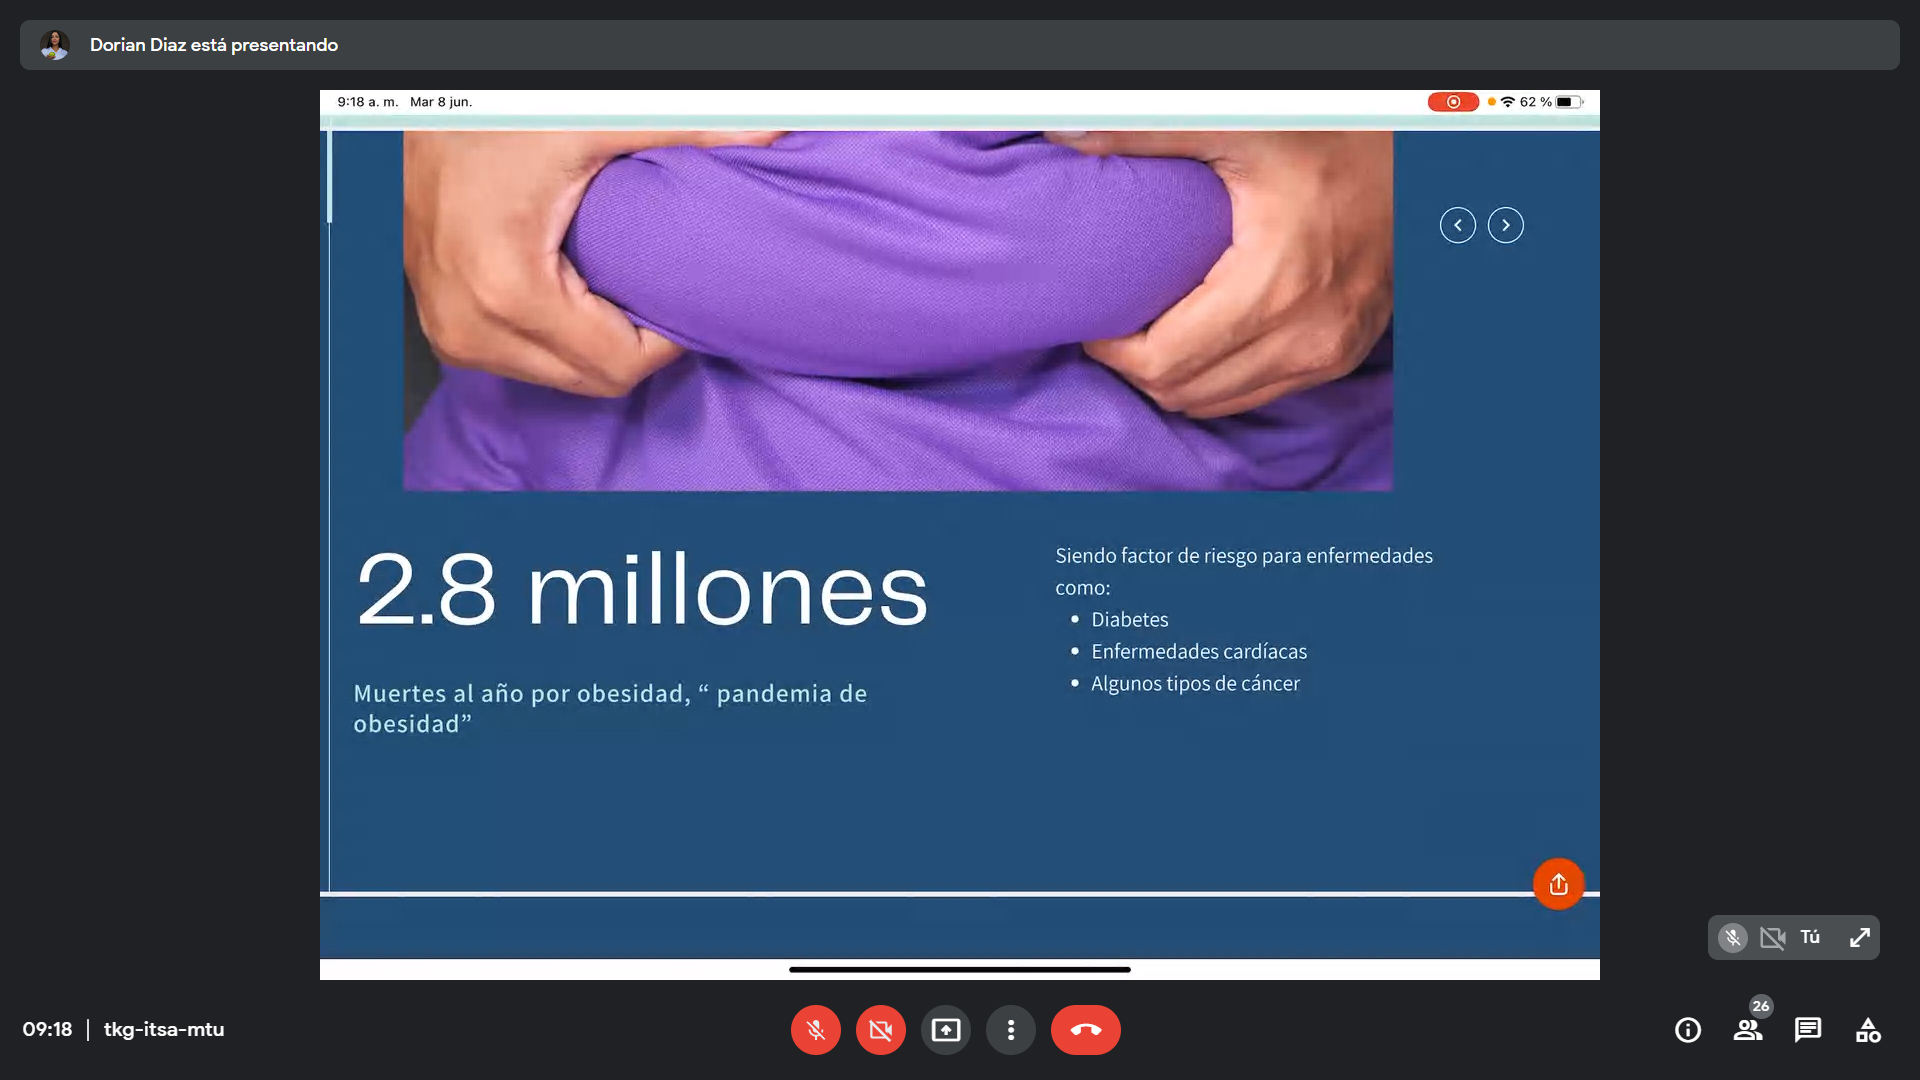Click the 2.8 millones heading
Image resolution: width=1920 pixels, height=1080 pixels.
tap(641, 590)
